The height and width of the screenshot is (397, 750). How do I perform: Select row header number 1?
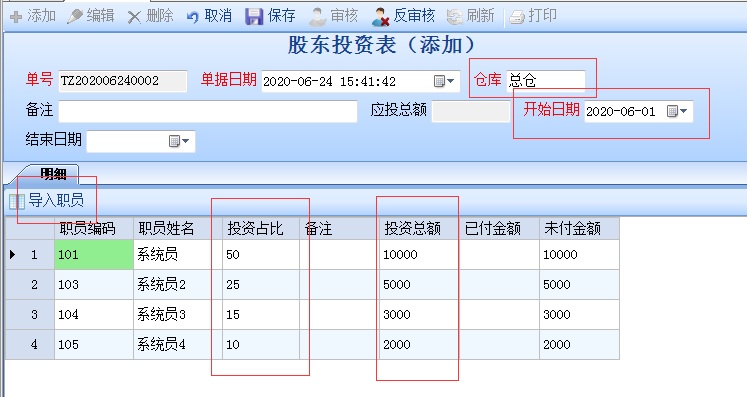30,254
